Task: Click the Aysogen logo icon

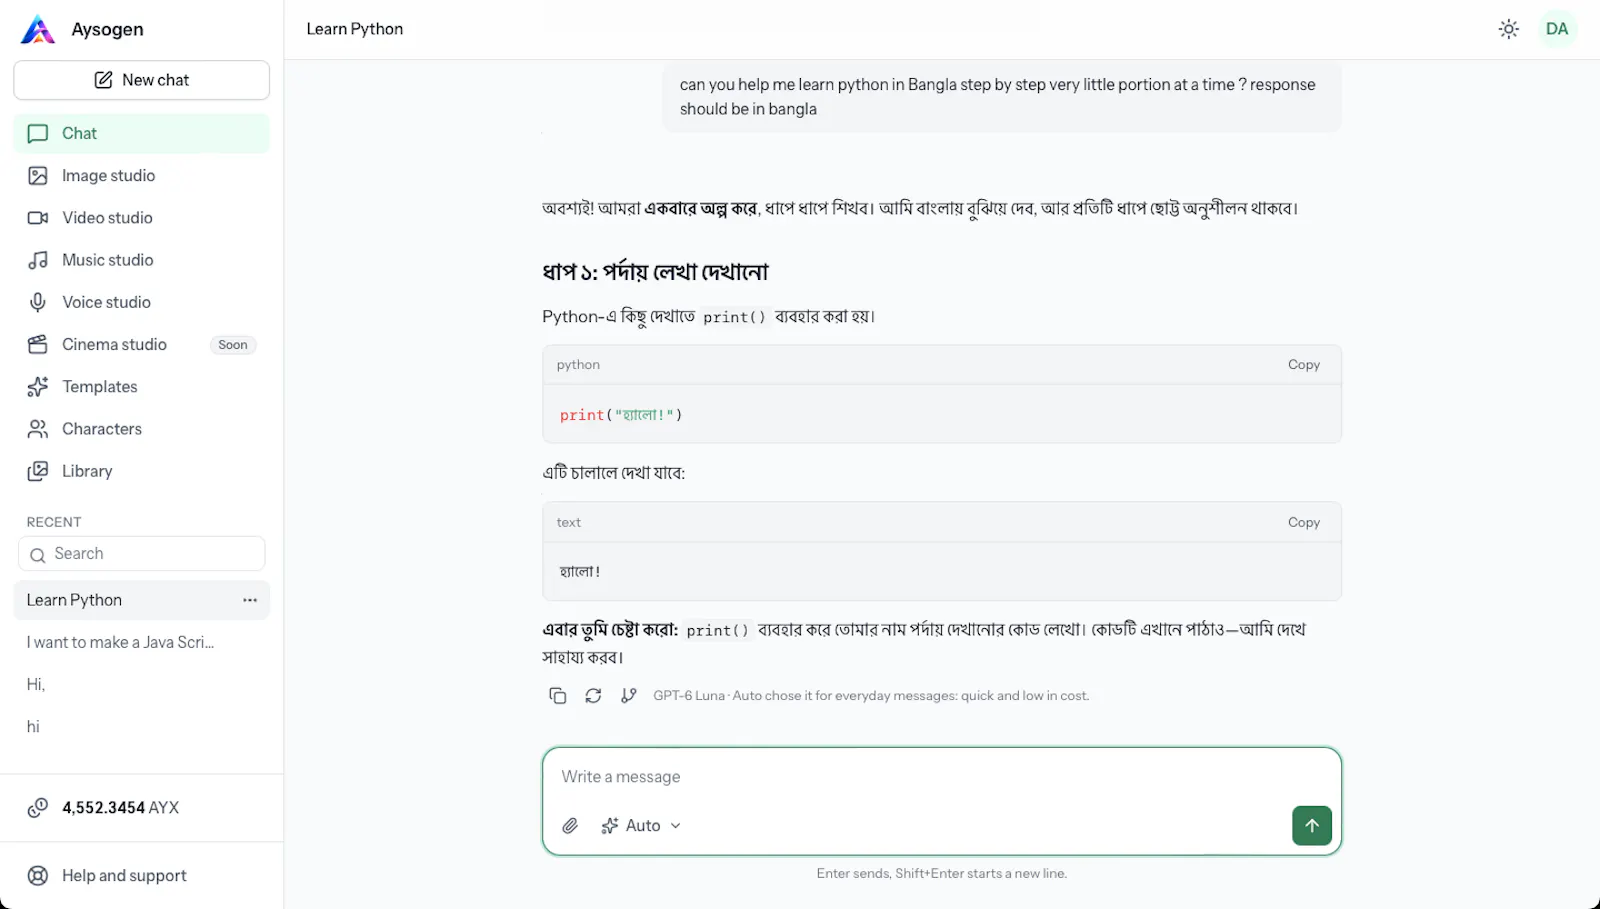Action: [38, 30]
